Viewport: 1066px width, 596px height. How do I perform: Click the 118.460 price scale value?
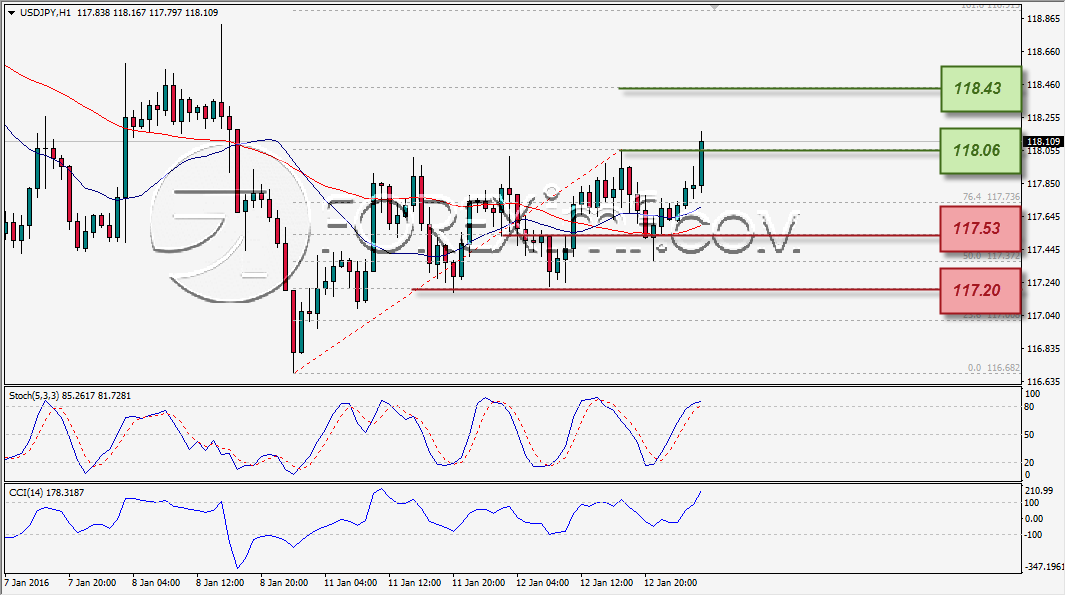click(x=1043, y=85)
